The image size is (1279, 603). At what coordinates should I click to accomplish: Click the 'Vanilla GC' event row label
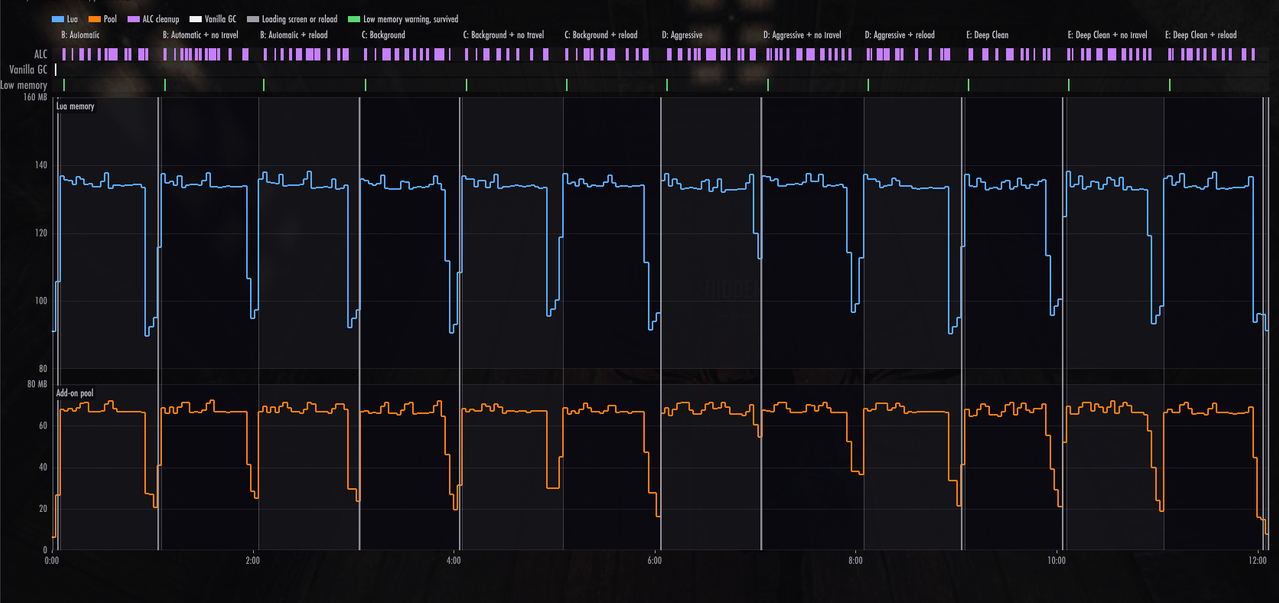tap(28, 70)
